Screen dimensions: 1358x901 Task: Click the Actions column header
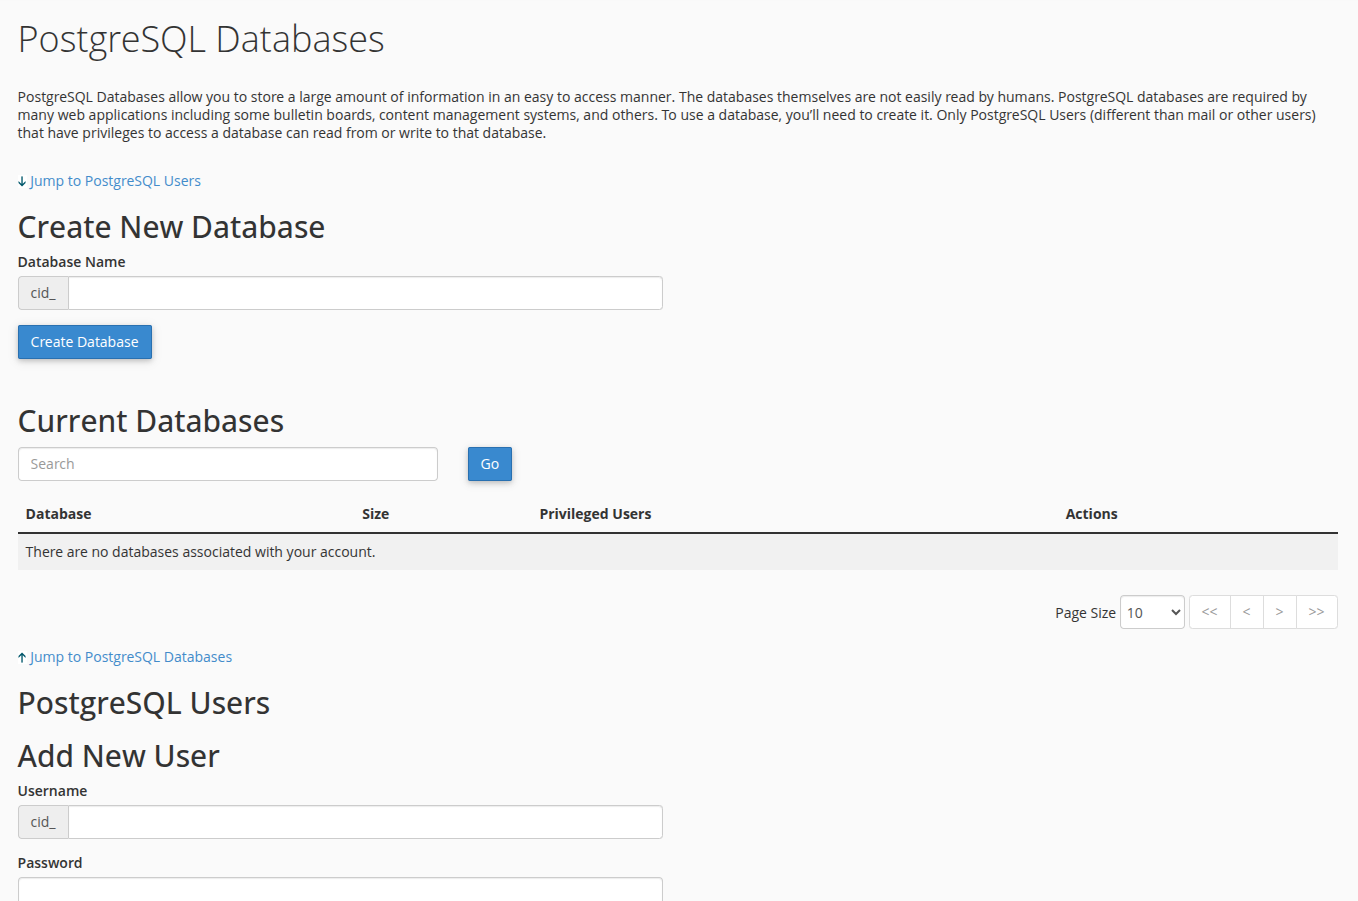pos(1091,514)
